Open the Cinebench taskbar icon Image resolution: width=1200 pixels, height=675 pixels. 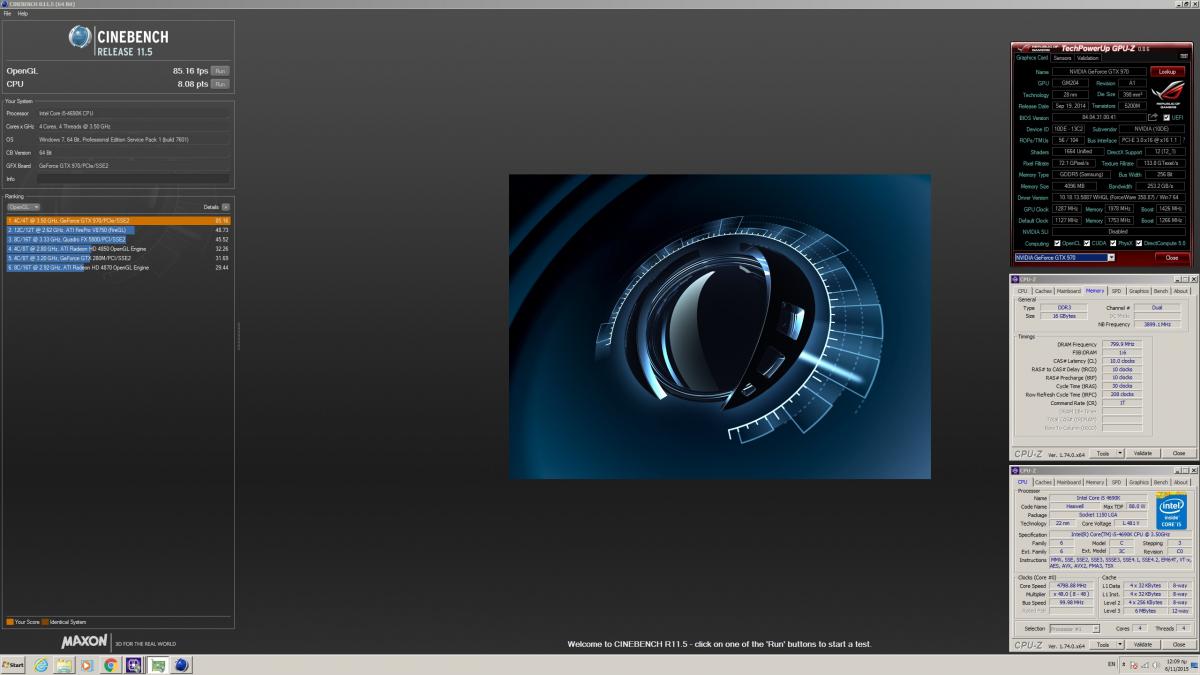pyautogui.click(x=181, y=664)
